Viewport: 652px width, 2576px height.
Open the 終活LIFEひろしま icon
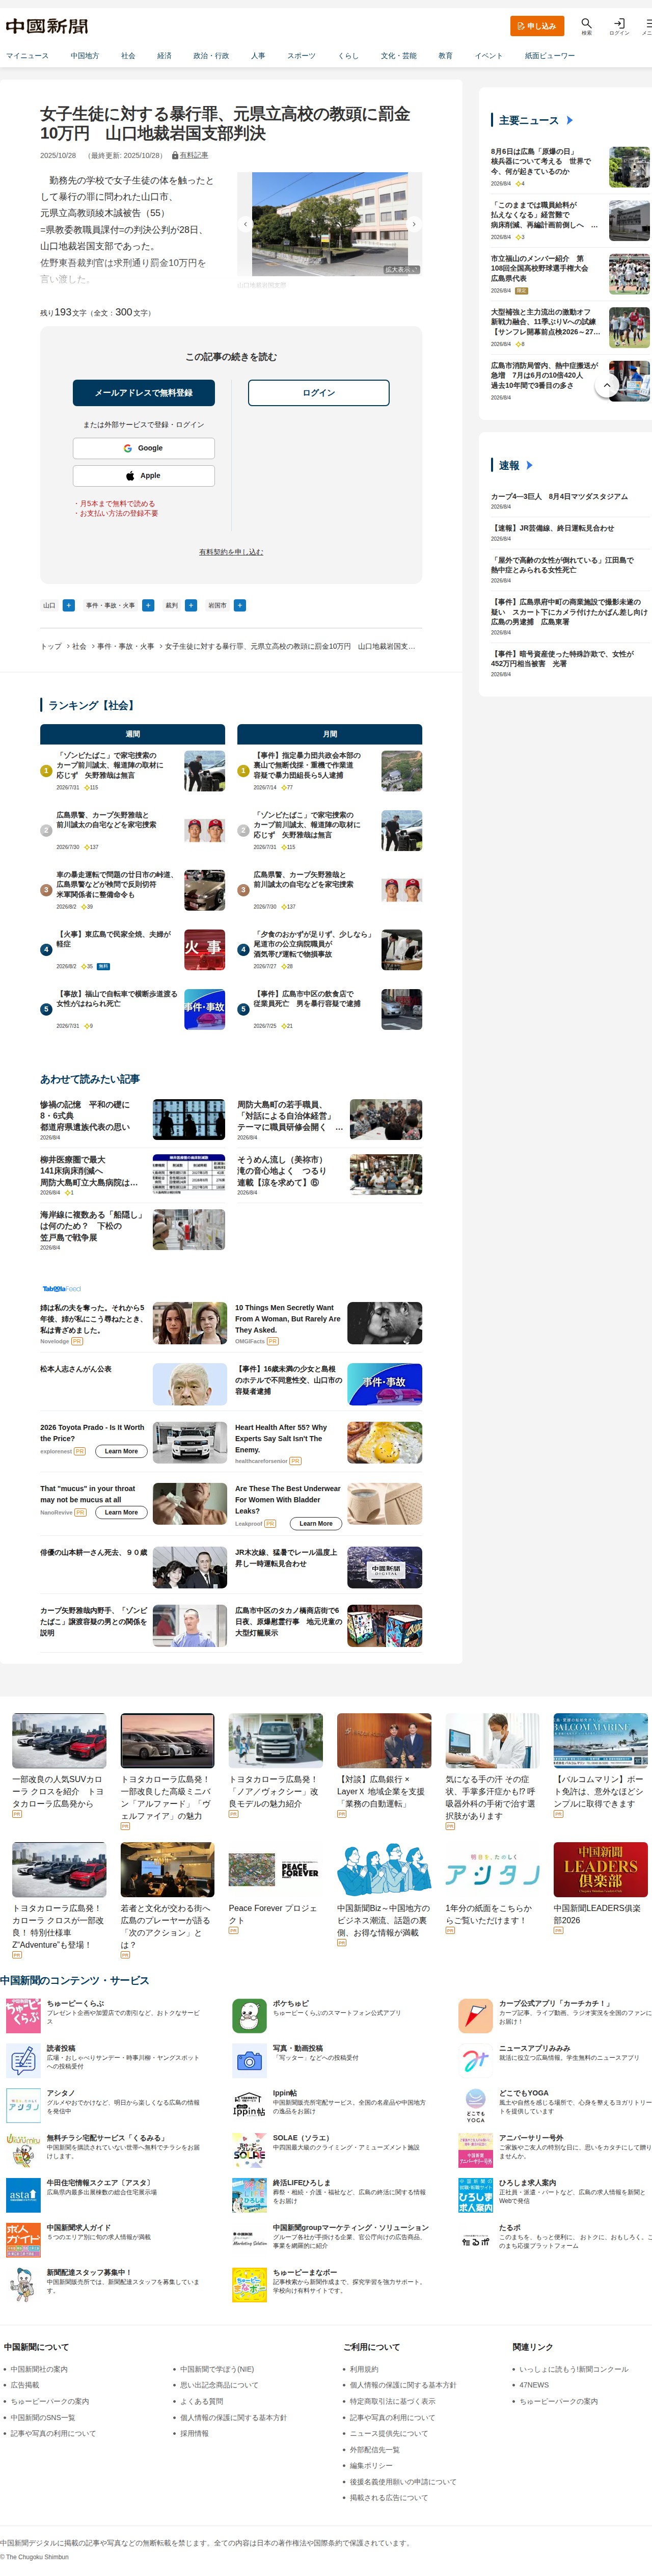coord(249,2196)
